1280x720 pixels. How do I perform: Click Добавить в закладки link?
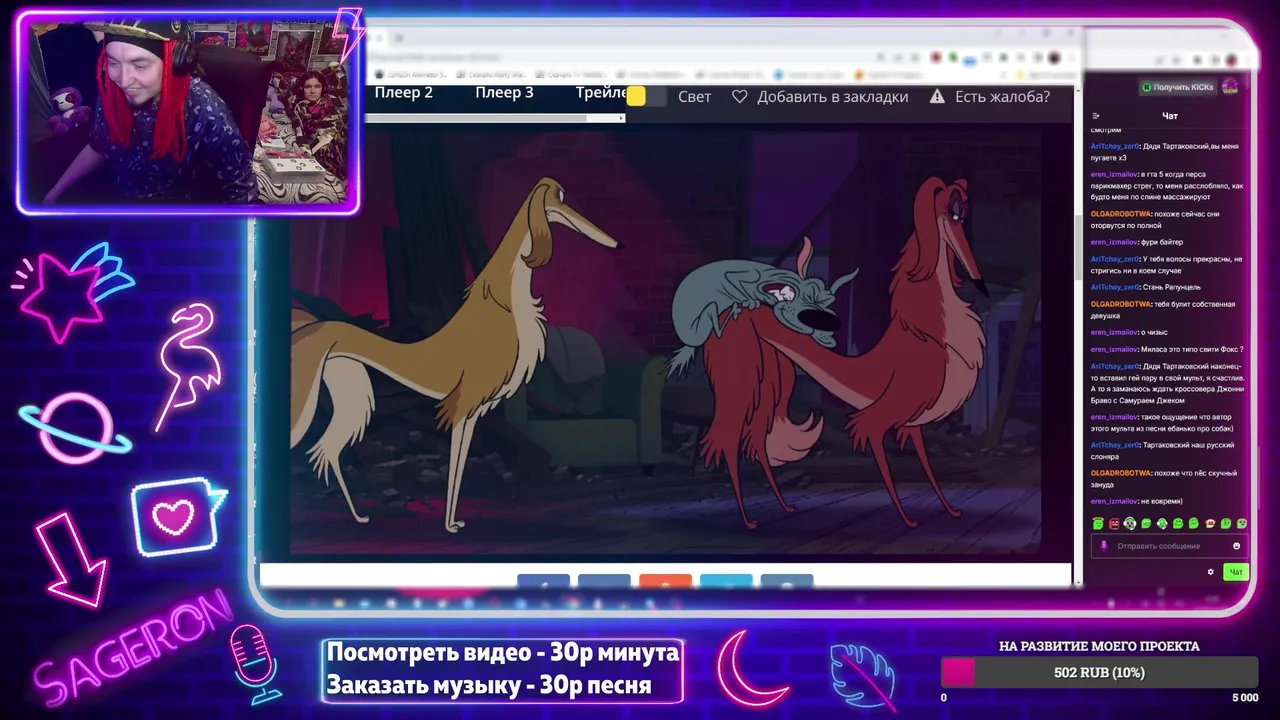point(832,97)
